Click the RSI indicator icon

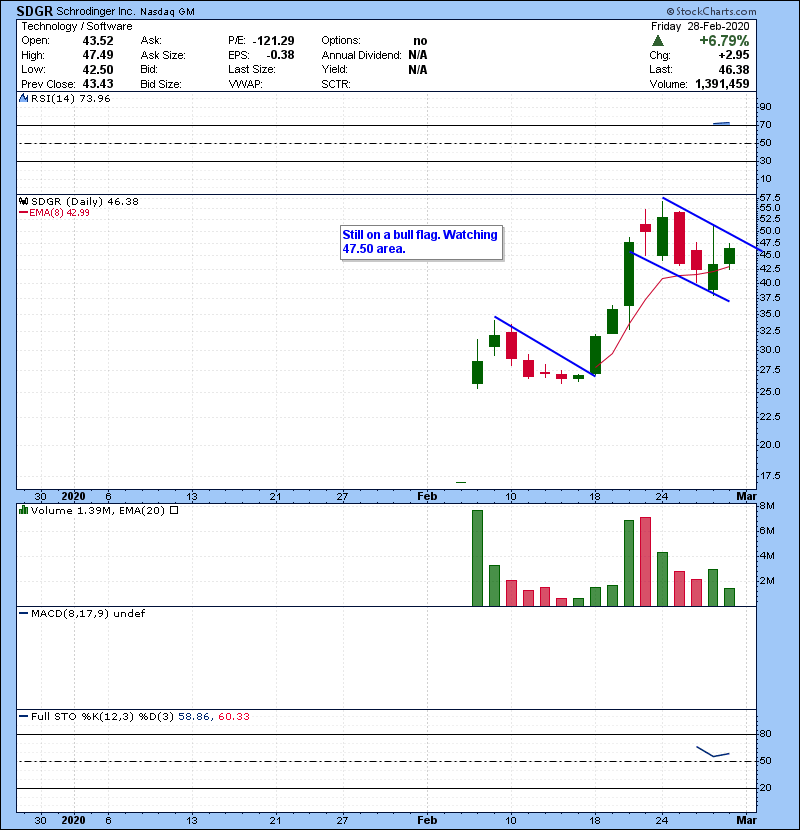23,98
